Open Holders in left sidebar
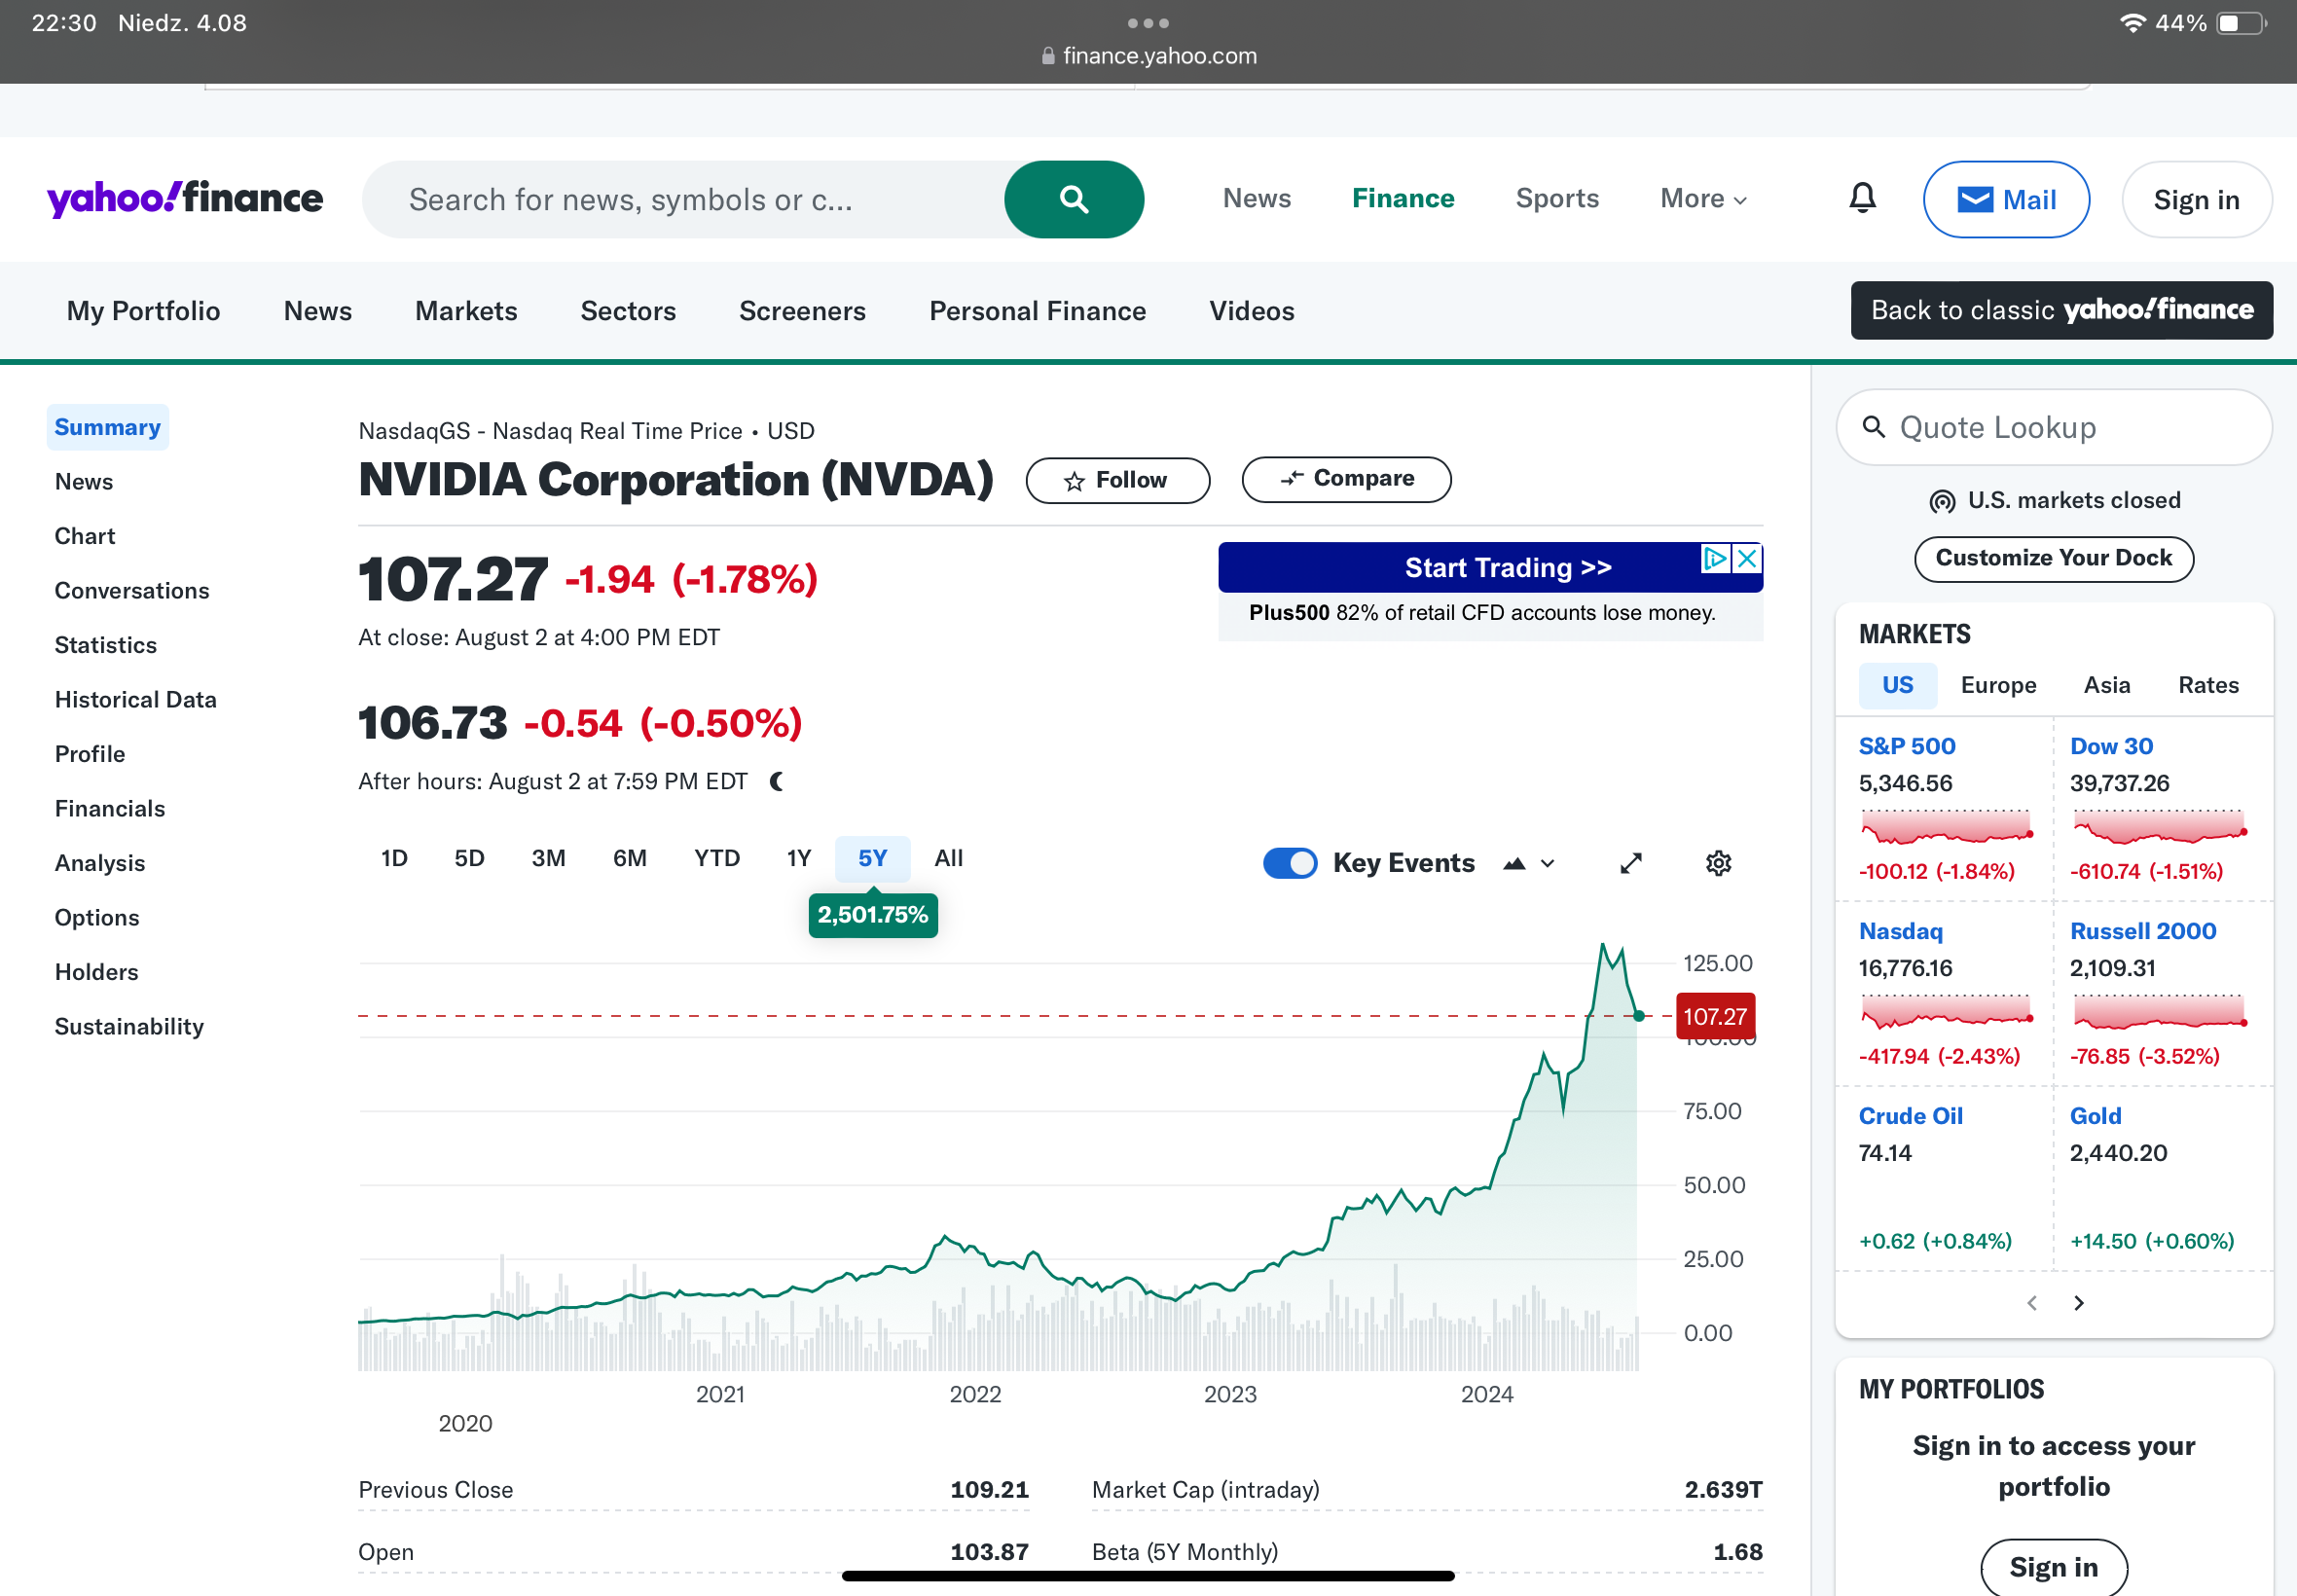 click(97, 972)
